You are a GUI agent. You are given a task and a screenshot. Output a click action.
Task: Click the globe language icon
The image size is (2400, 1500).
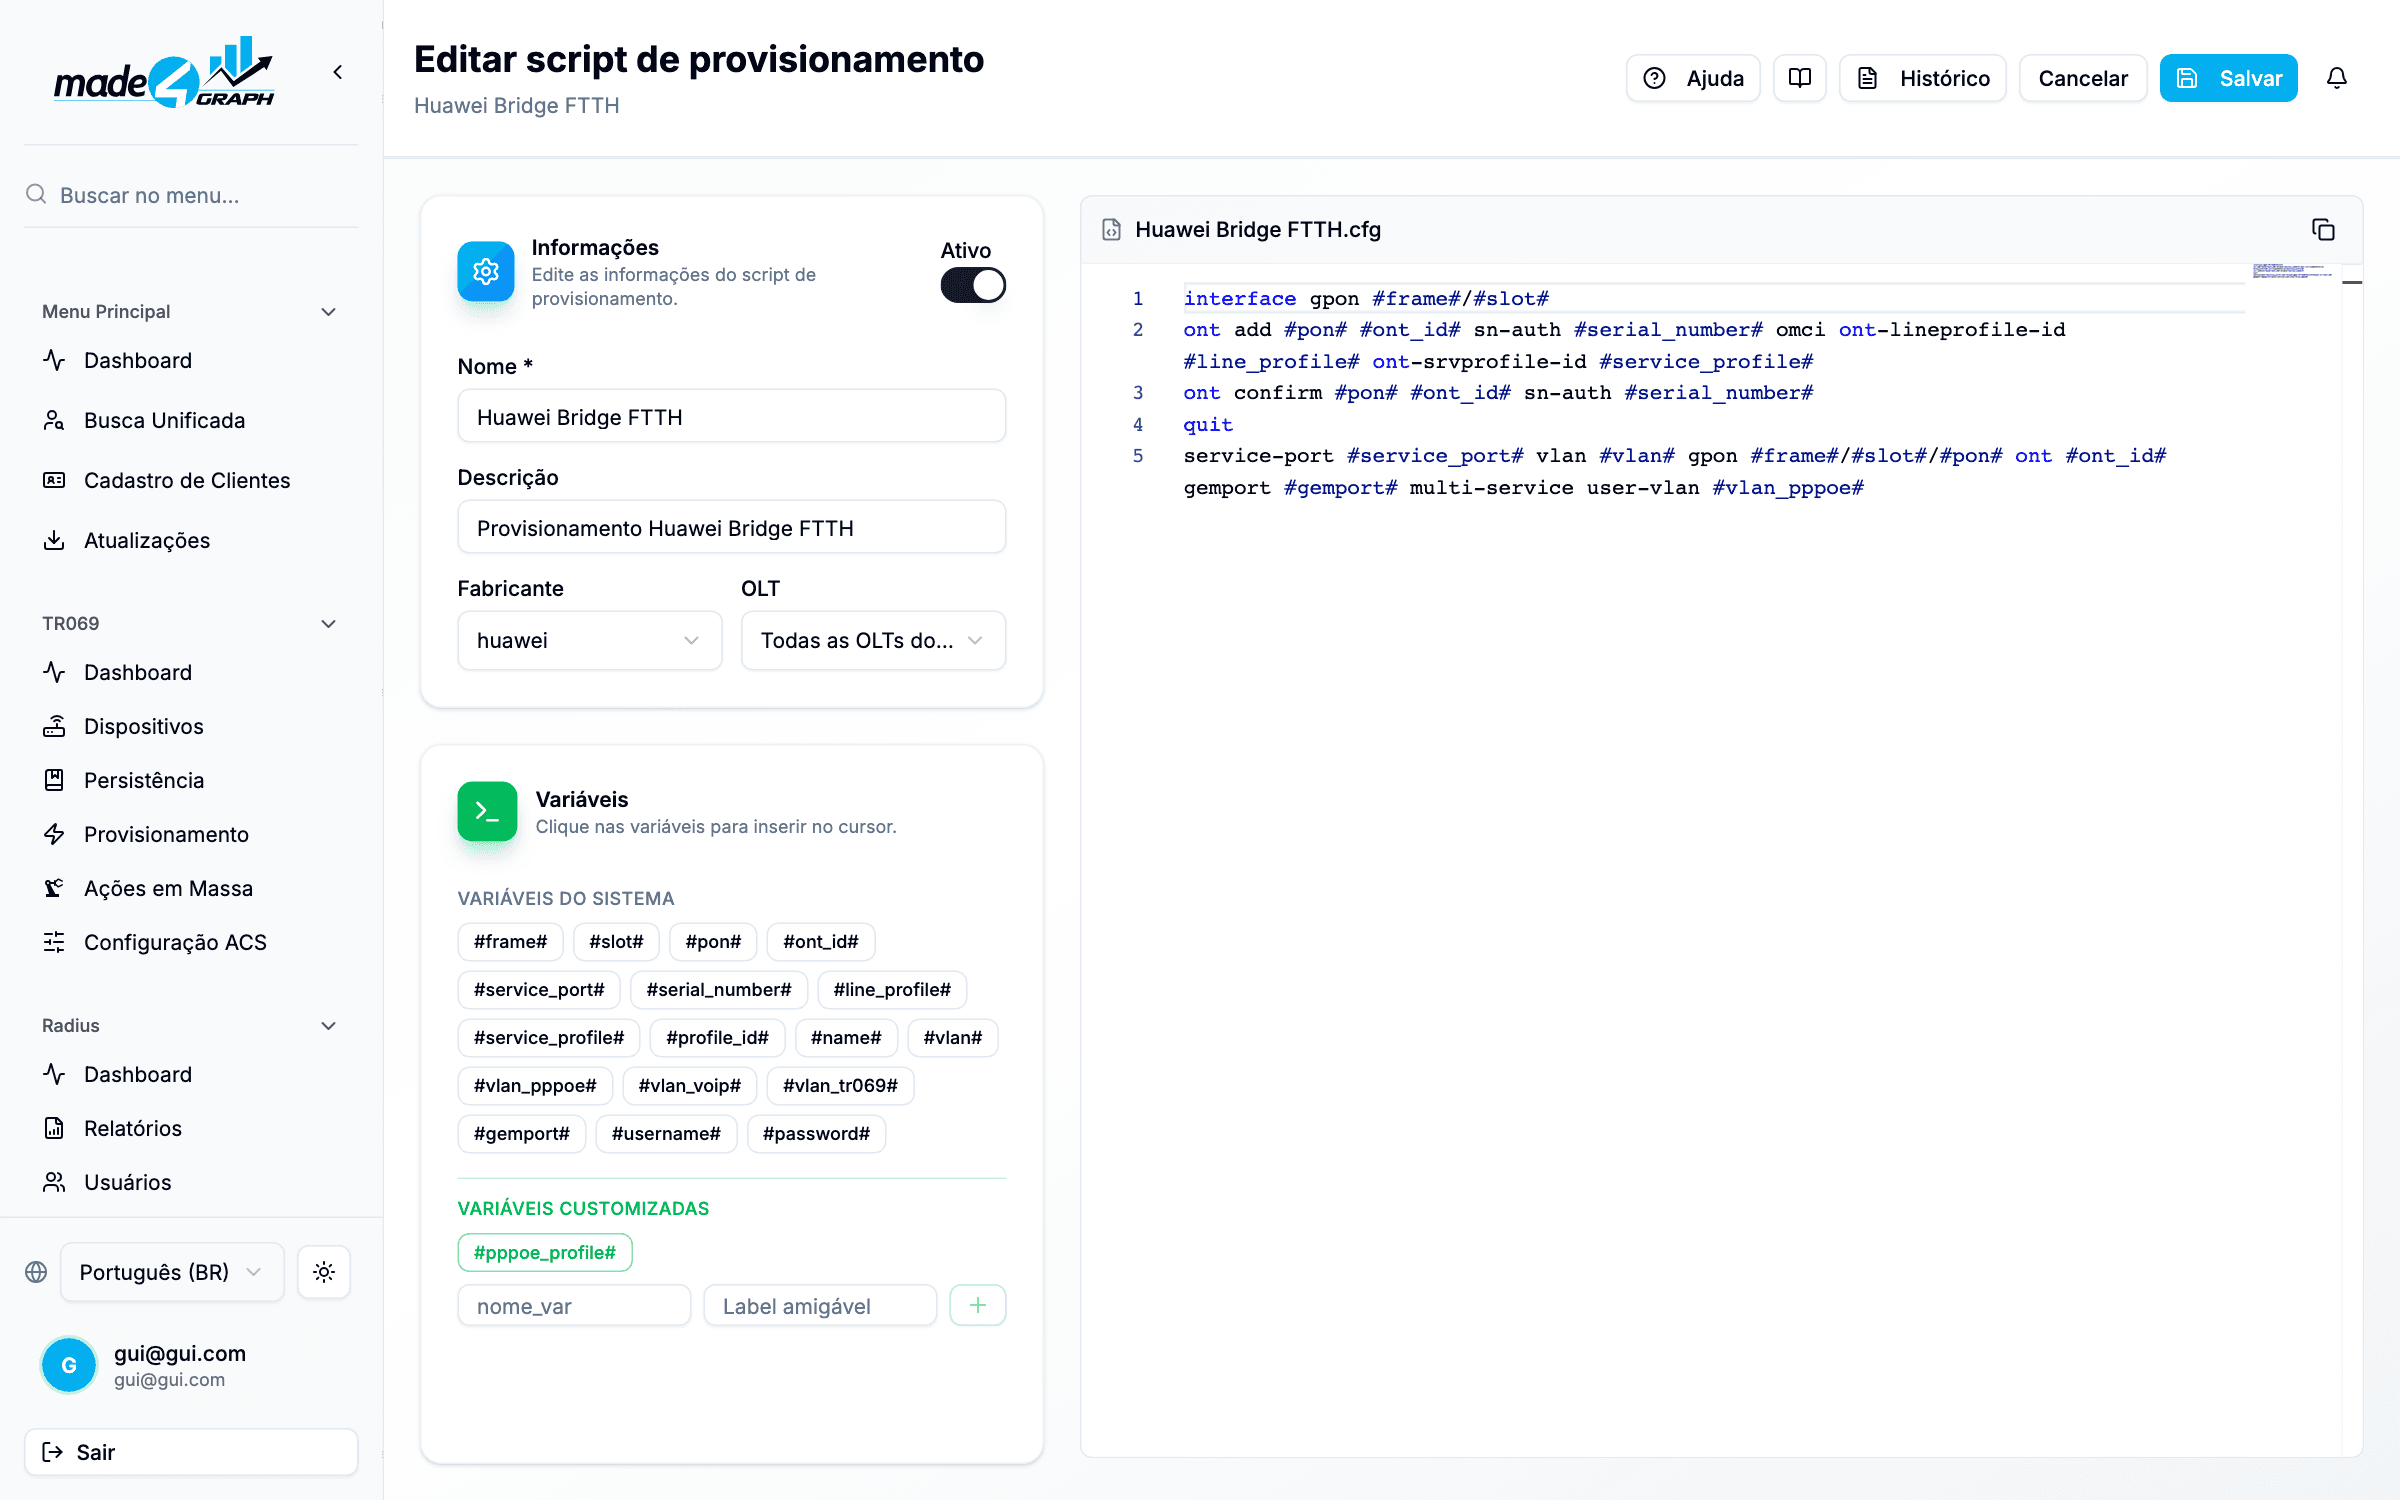coord(36,1272)
